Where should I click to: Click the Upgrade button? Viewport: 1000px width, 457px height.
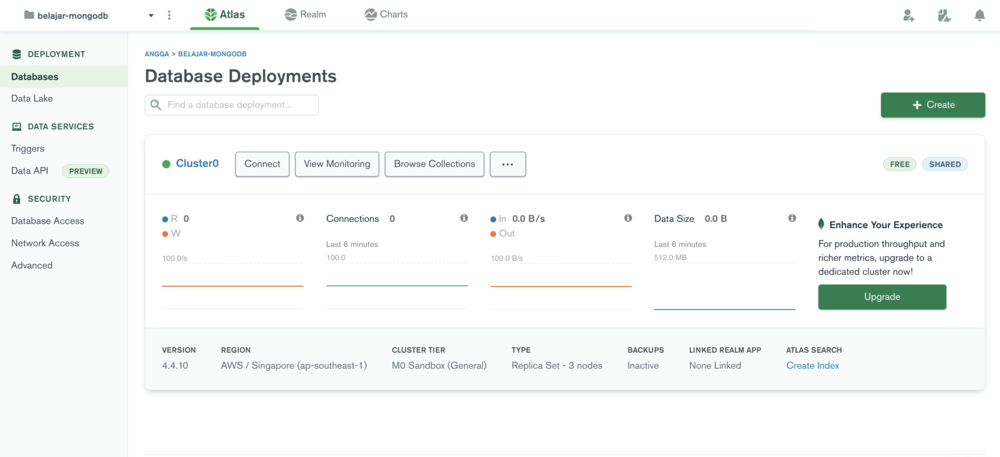tap(882, 297)
